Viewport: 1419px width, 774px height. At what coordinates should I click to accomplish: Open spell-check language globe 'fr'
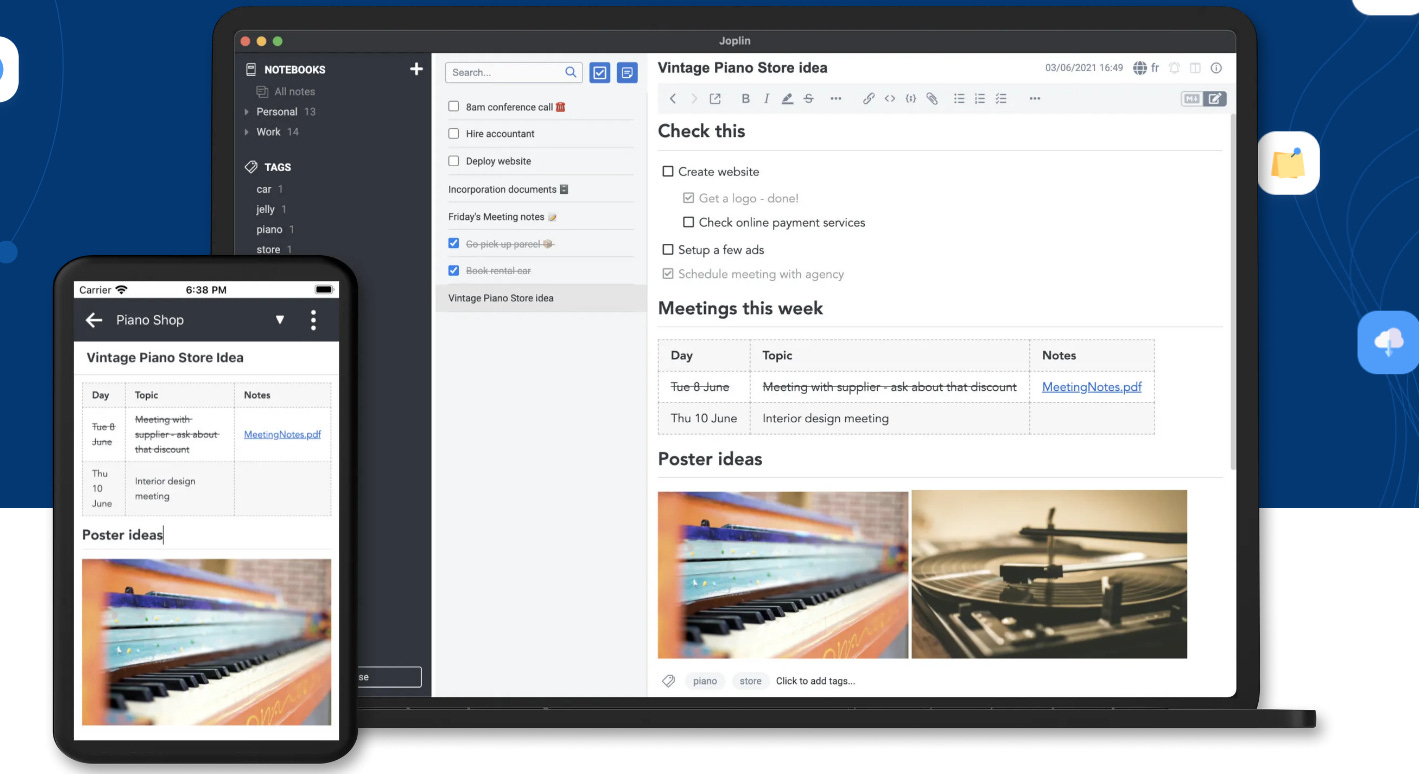click(x=1146, y=68)
